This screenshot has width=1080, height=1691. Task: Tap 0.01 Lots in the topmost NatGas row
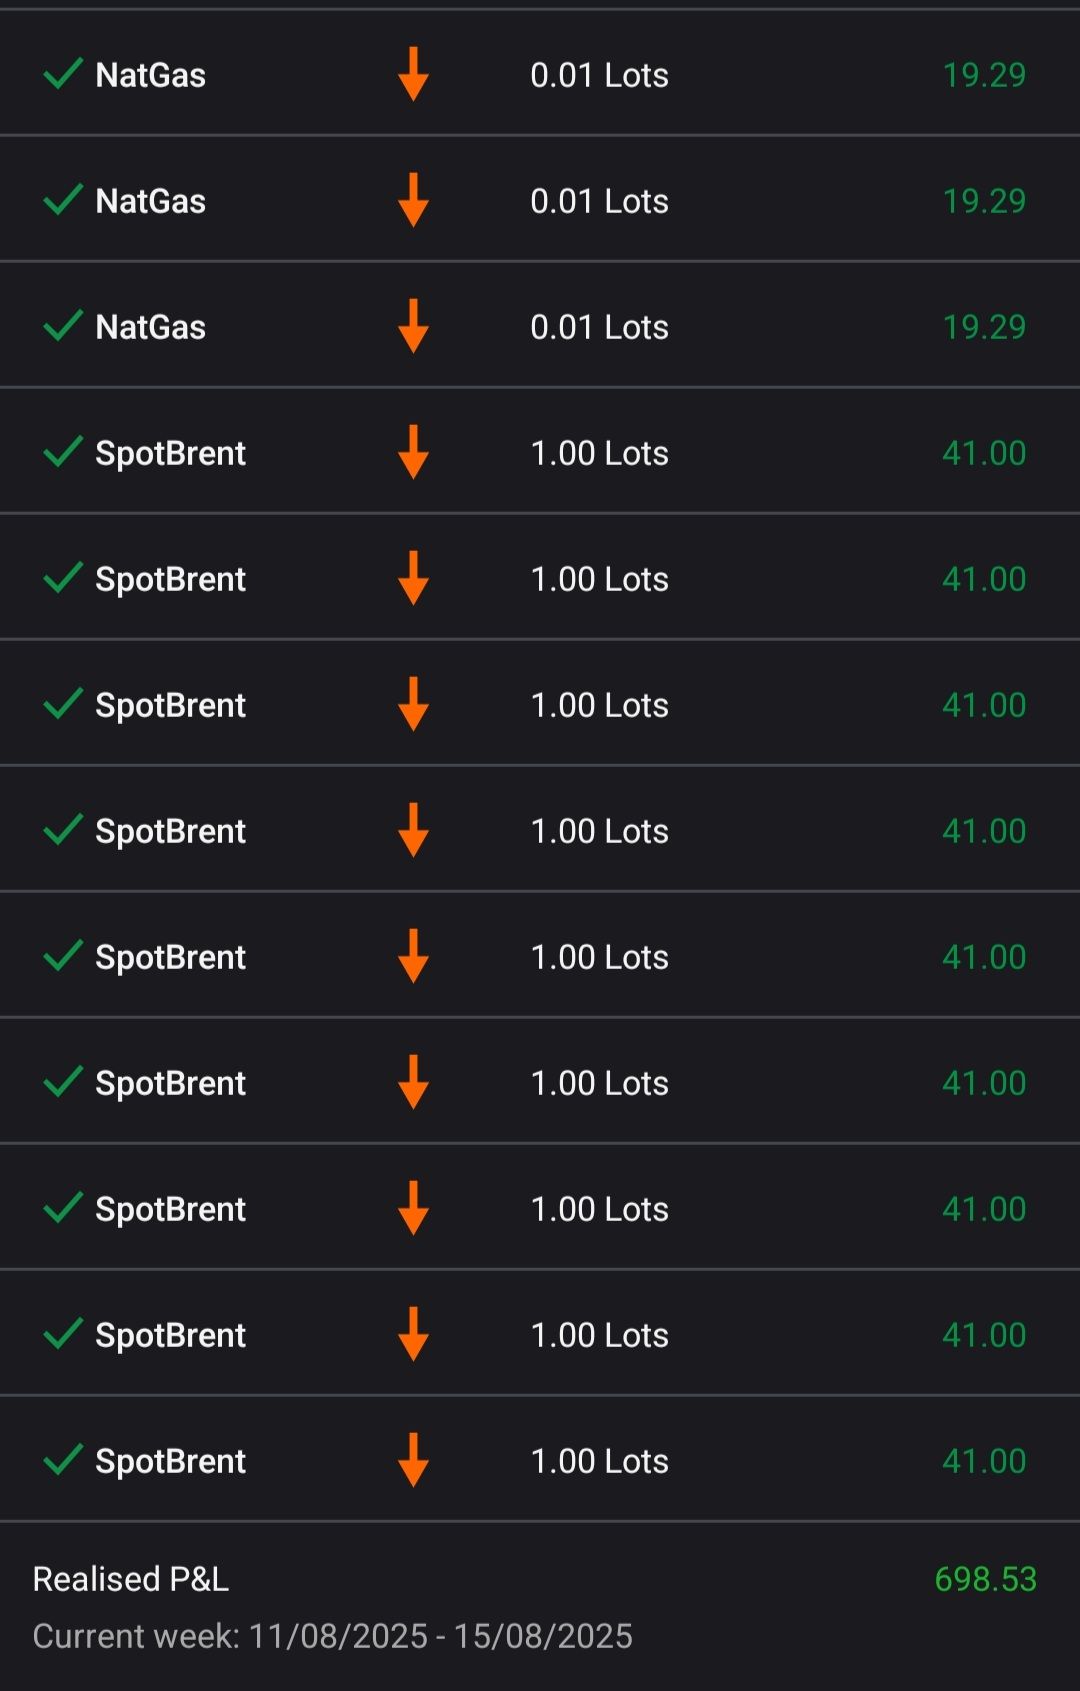point(599,75)
